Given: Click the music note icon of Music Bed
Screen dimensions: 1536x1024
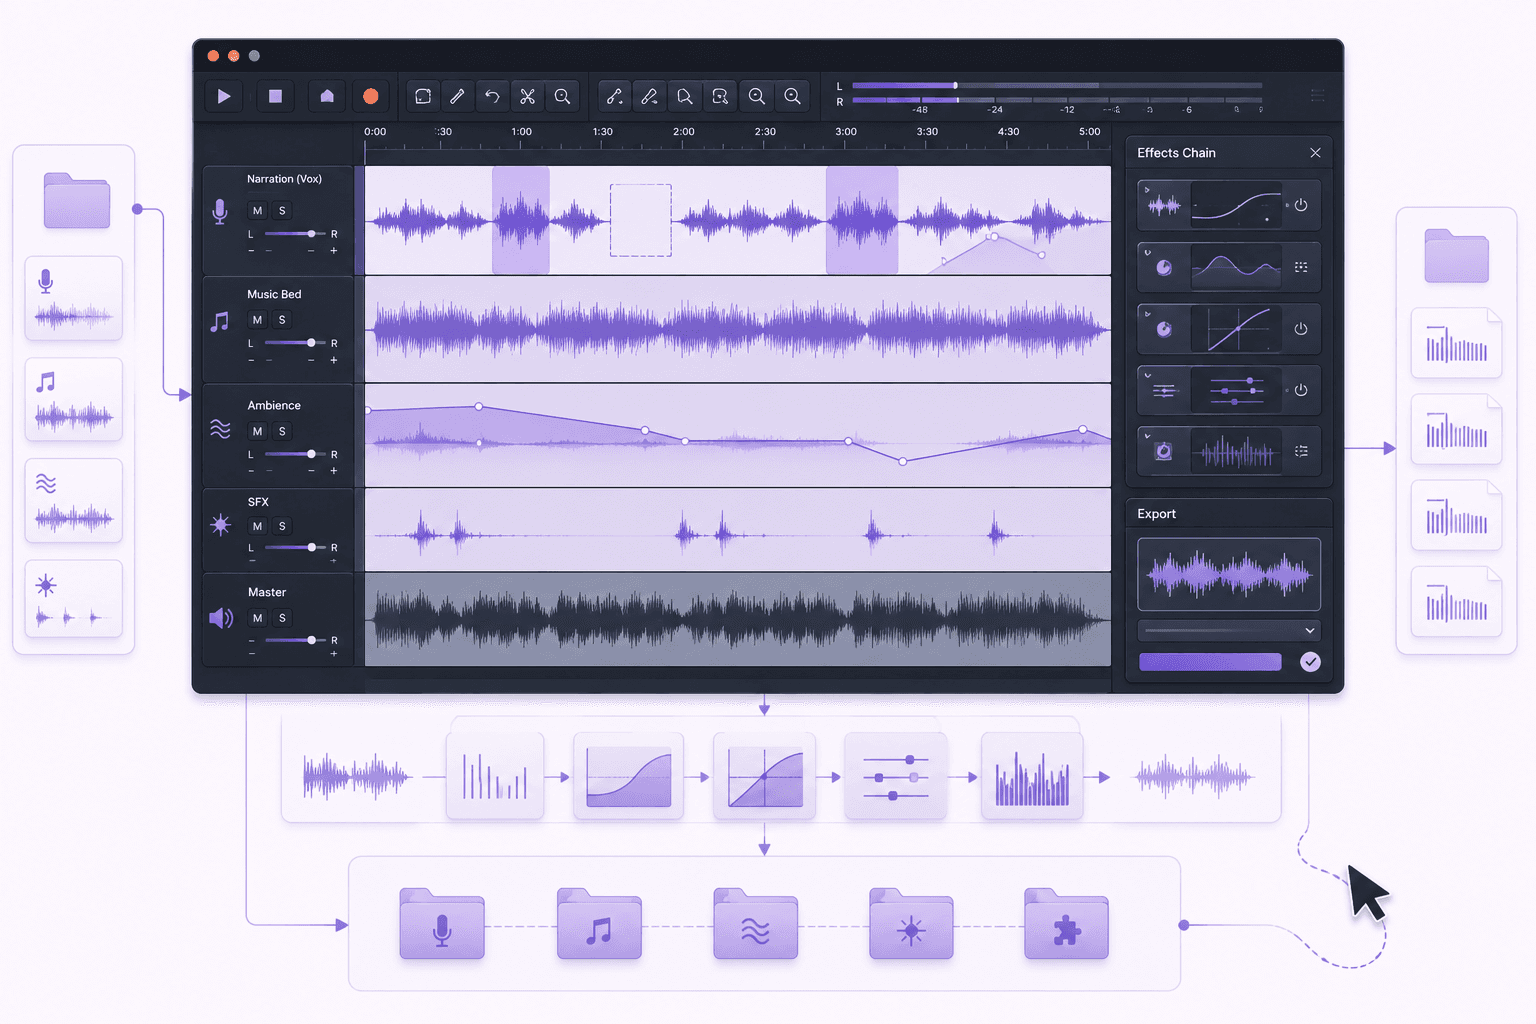Looking at the screenshot, I should [x=220, y=321].
